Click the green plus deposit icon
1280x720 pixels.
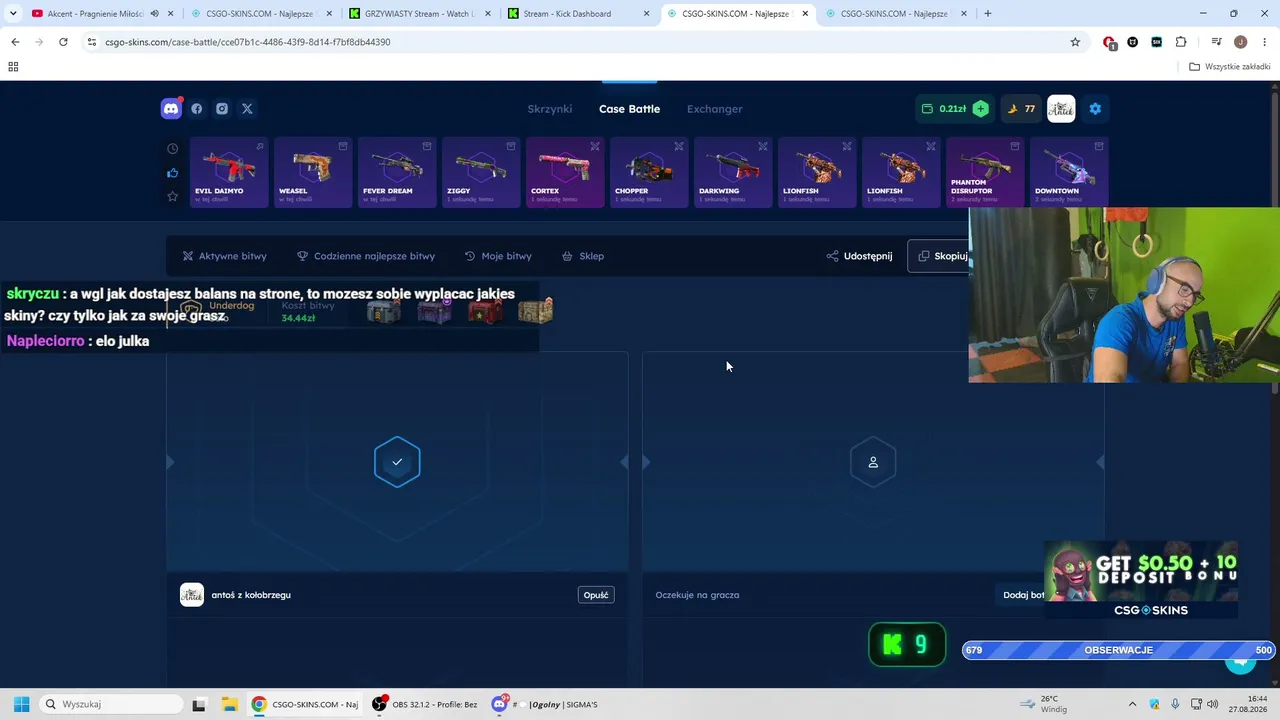(980, 109)
